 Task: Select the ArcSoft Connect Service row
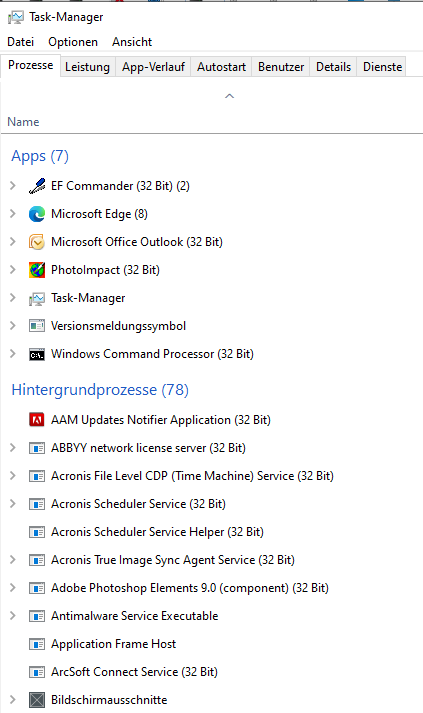pos(134,672)
